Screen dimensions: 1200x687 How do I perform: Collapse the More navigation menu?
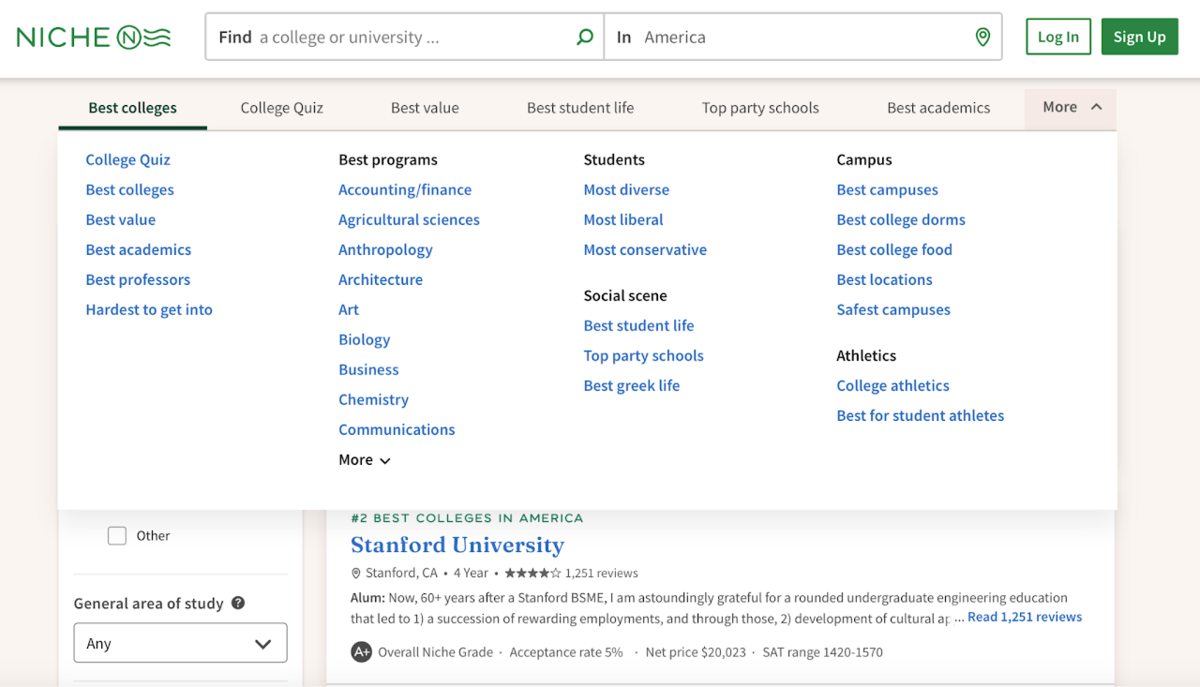coord(1070,107)
